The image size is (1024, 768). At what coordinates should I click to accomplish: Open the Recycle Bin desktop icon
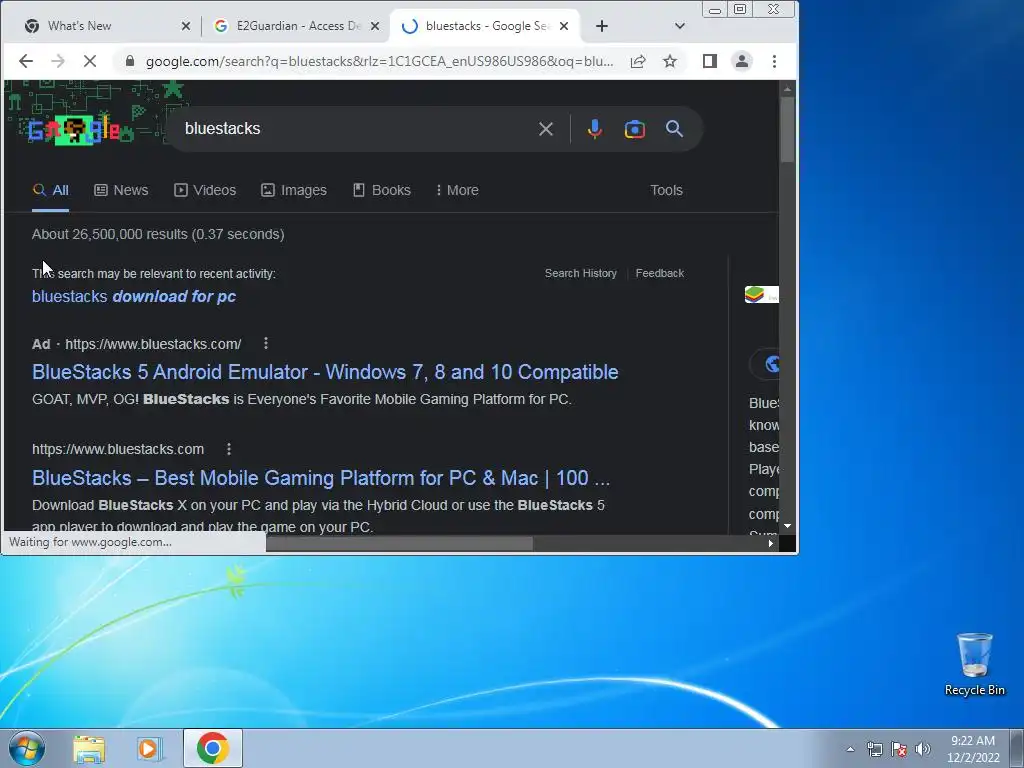click(x=974, y=664)
